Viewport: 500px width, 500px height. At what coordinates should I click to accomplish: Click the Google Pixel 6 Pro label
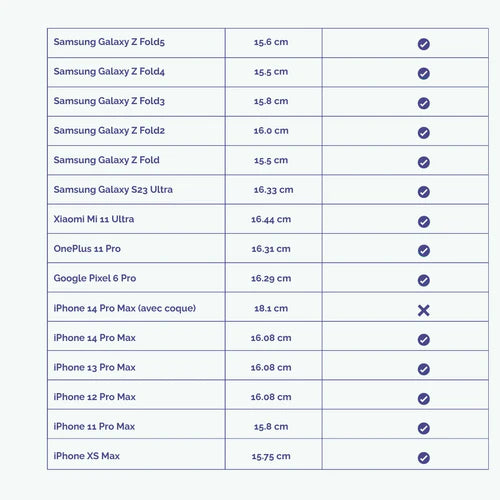coord(95,278)
